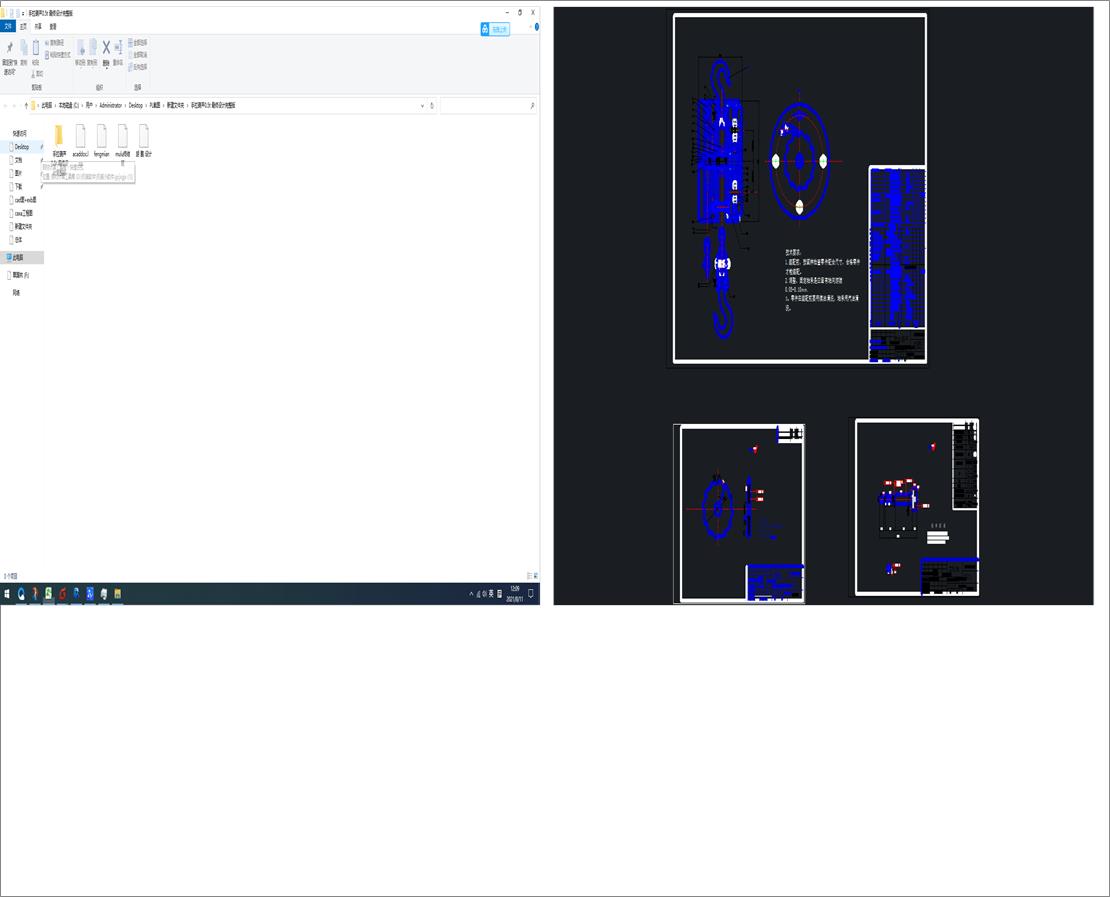Switch to the Home ribbon tab
The height and width of the screenshot is (897, 1110).
pos(23,26)
